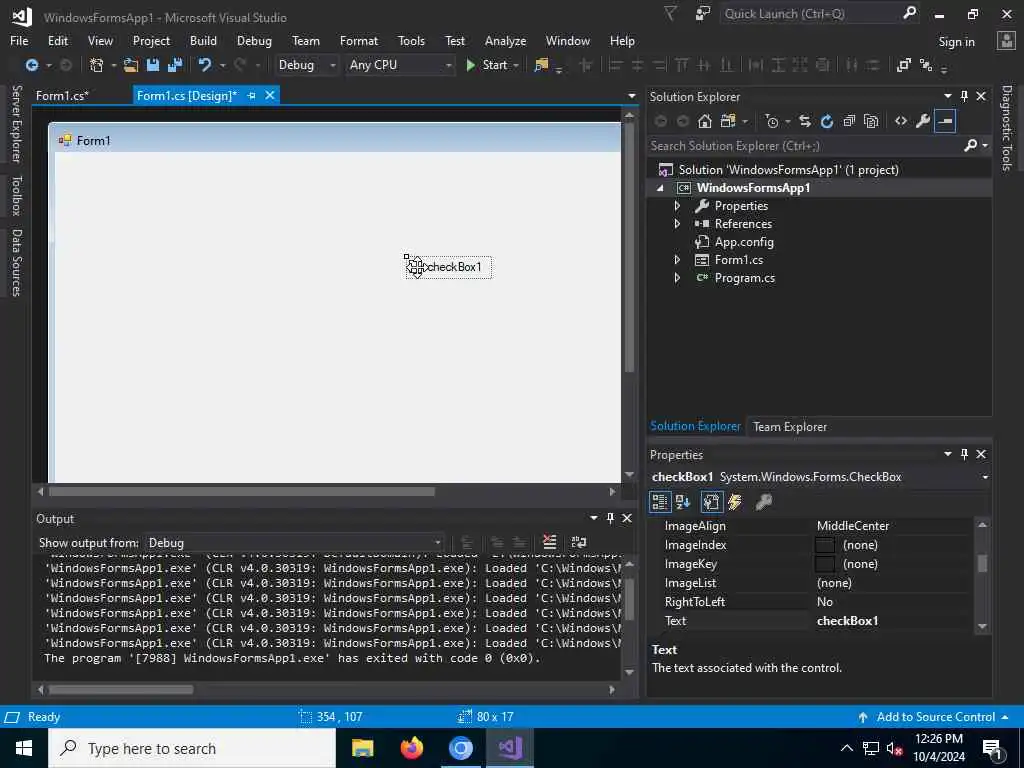Expand the Form1.cs node

pyautogui.click(x=677, y=260)
